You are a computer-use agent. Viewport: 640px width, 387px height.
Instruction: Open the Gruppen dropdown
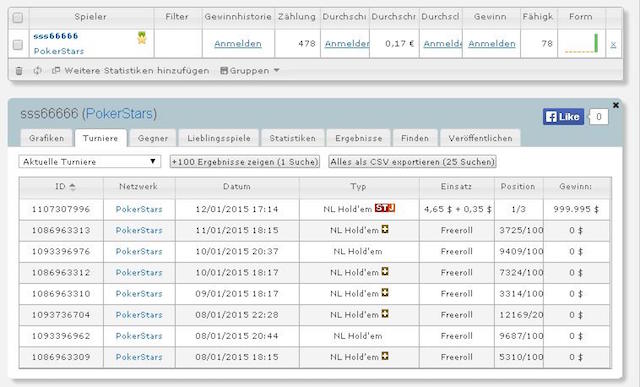point(250,71)
